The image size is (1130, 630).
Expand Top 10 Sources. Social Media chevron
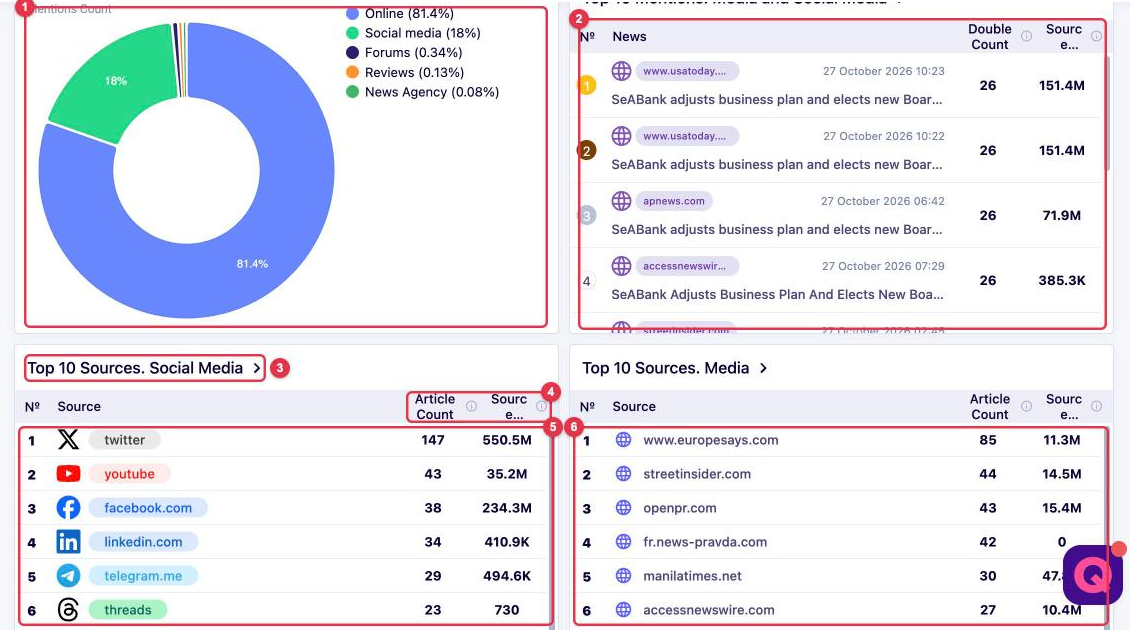257,368
